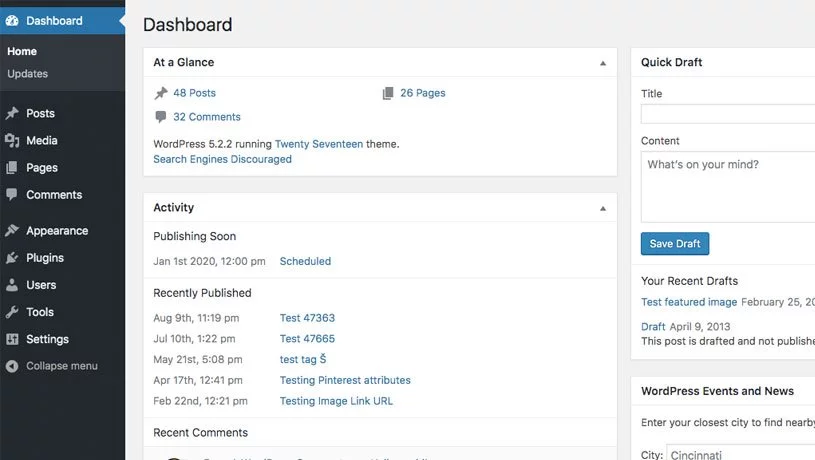
Task: Focus the Quick Draft Title field
Action: point(728,114)
